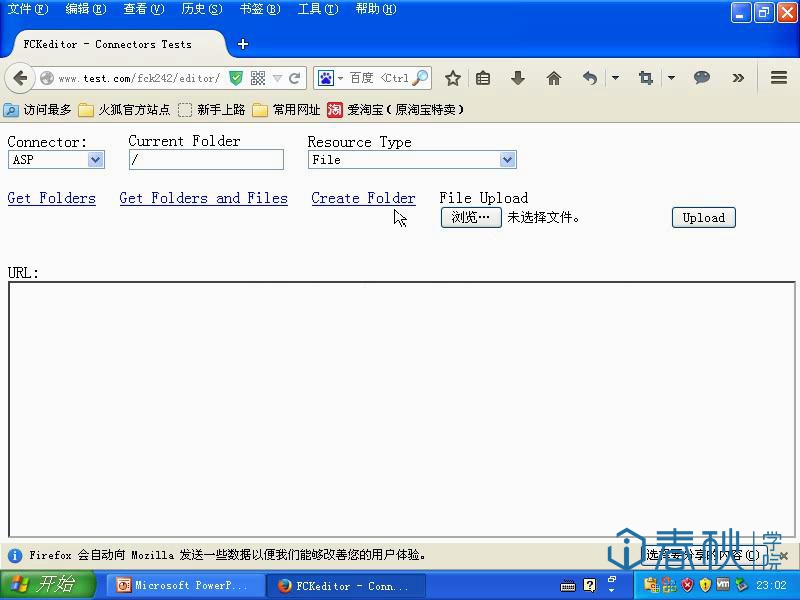Open the 书签 menu
800x600 pixels.
click(260, 9)
